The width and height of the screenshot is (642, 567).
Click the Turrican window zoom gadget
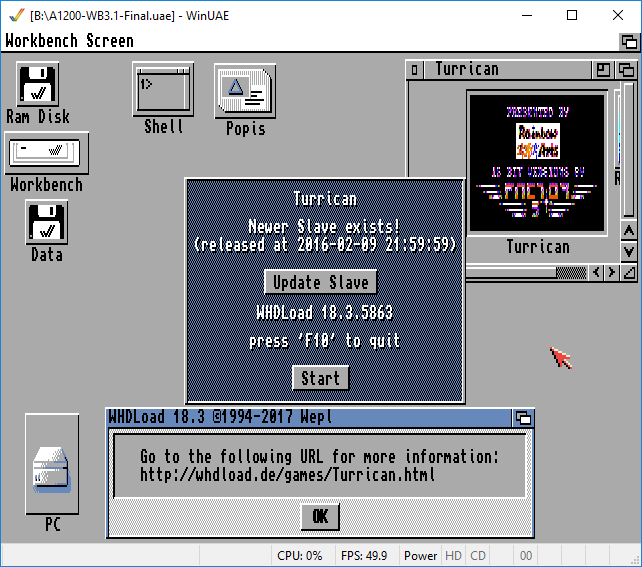tap(604, 70)
